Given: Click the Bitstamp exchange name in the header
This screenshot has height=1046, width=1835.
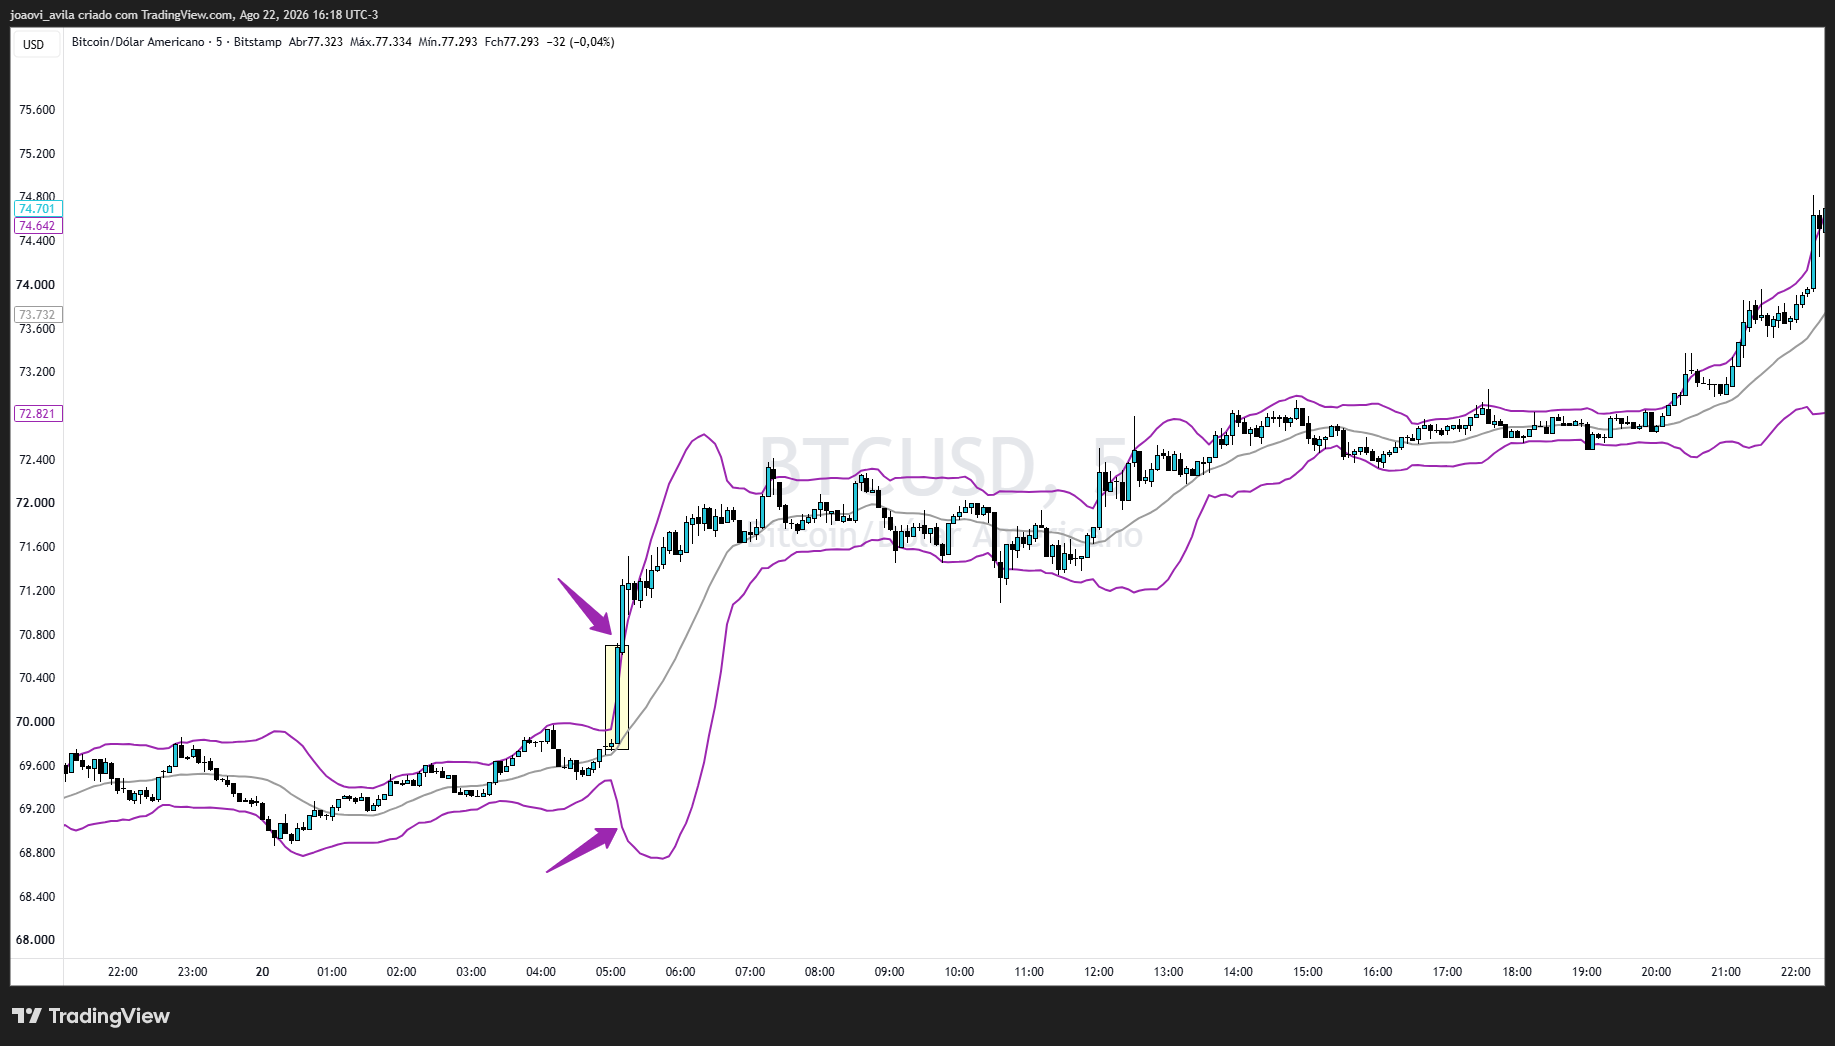Looking at the screenshot, I should (257, 42).
